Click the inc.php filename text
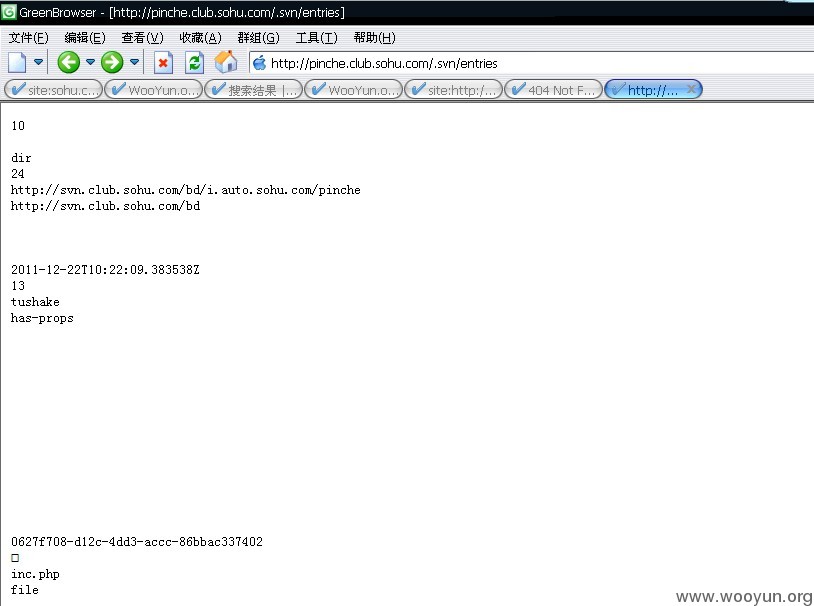The height and width of the screenshot is (606, 814). tap(35, 574)
